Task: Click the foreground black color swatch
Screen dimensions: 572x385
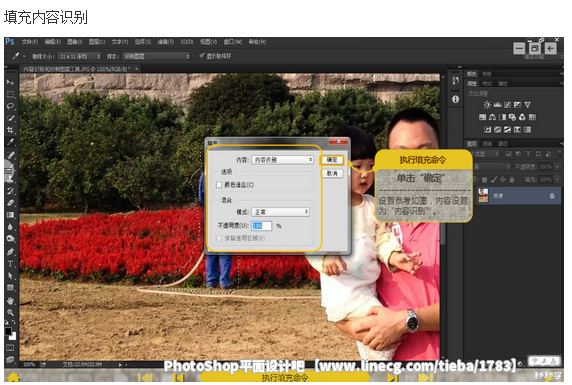Action: coord(8,331)
